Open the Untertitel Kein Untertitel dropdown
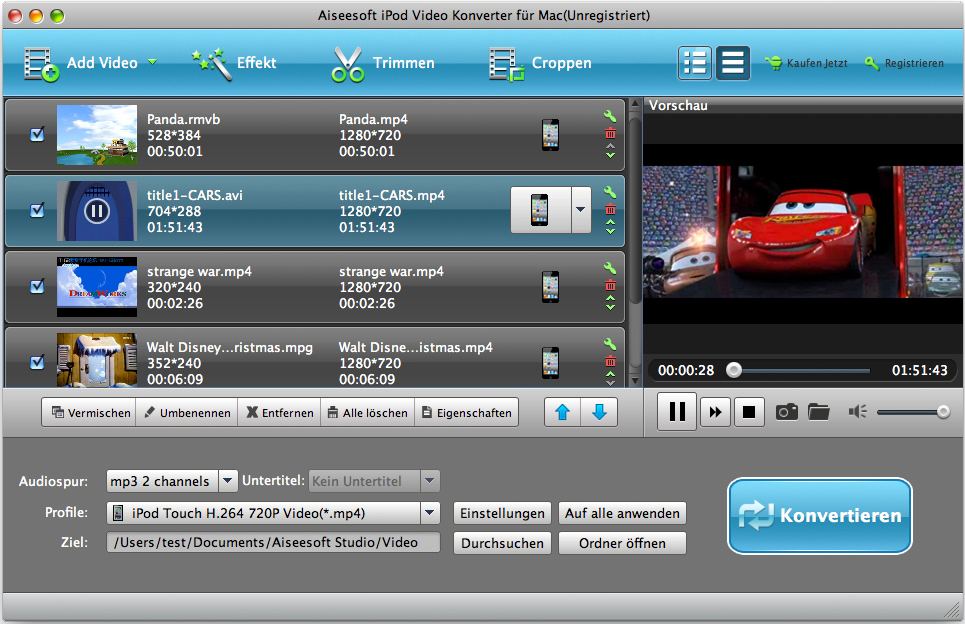 [x=374, y=481]
